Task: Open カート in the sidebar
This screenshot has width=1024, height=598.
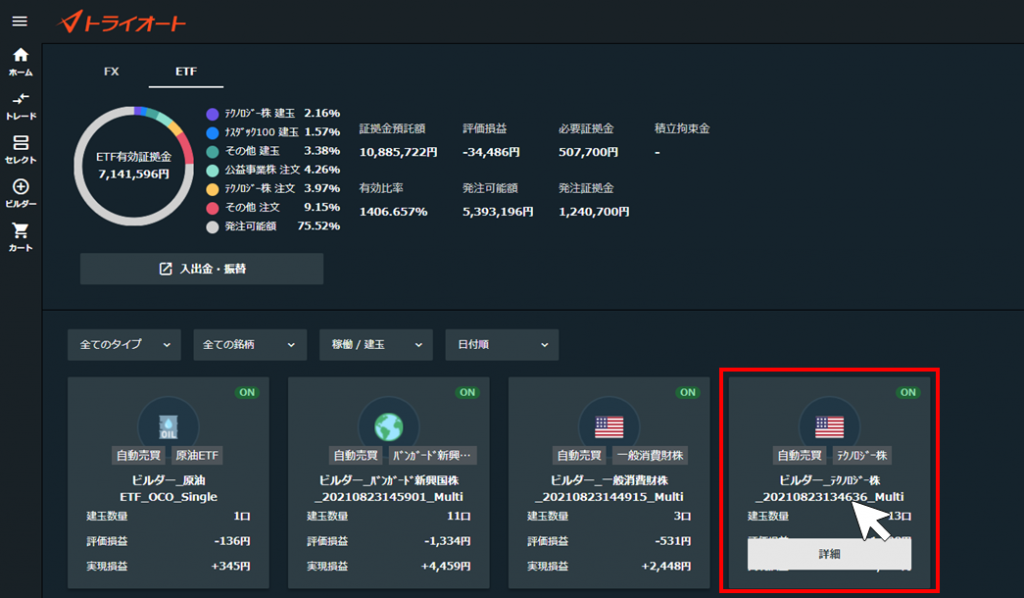Action: coord(21,237)
